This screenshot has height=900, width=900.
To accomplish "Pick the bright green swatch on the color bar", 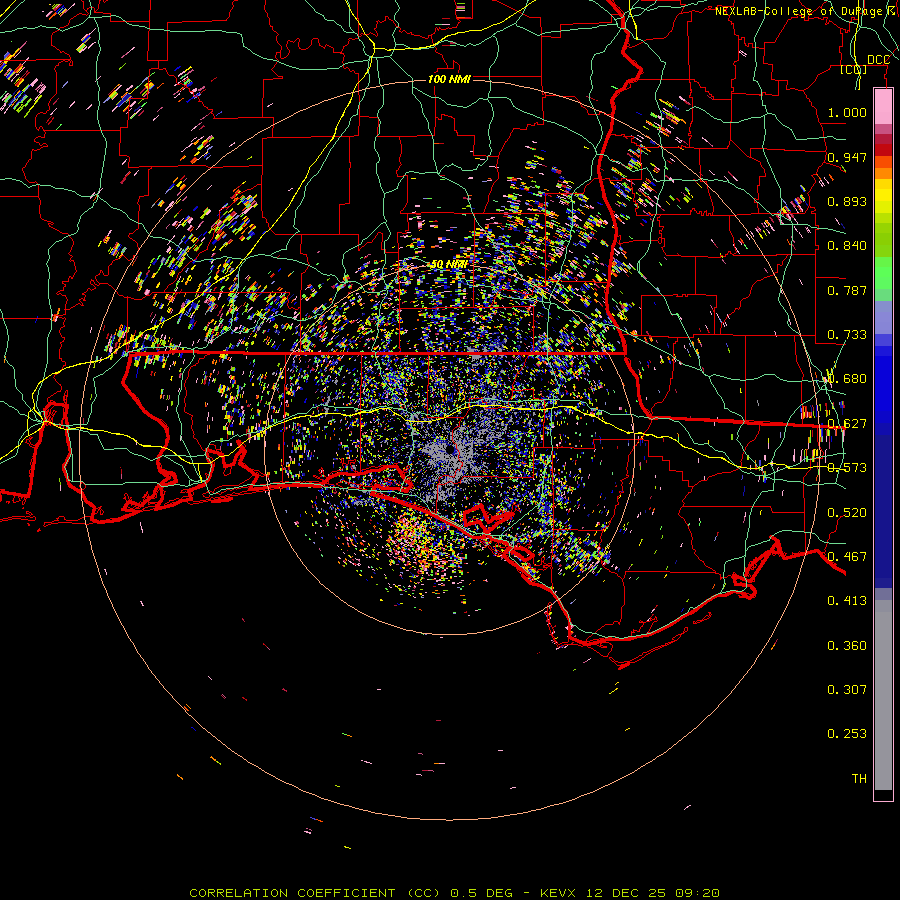I will point(883,273).
